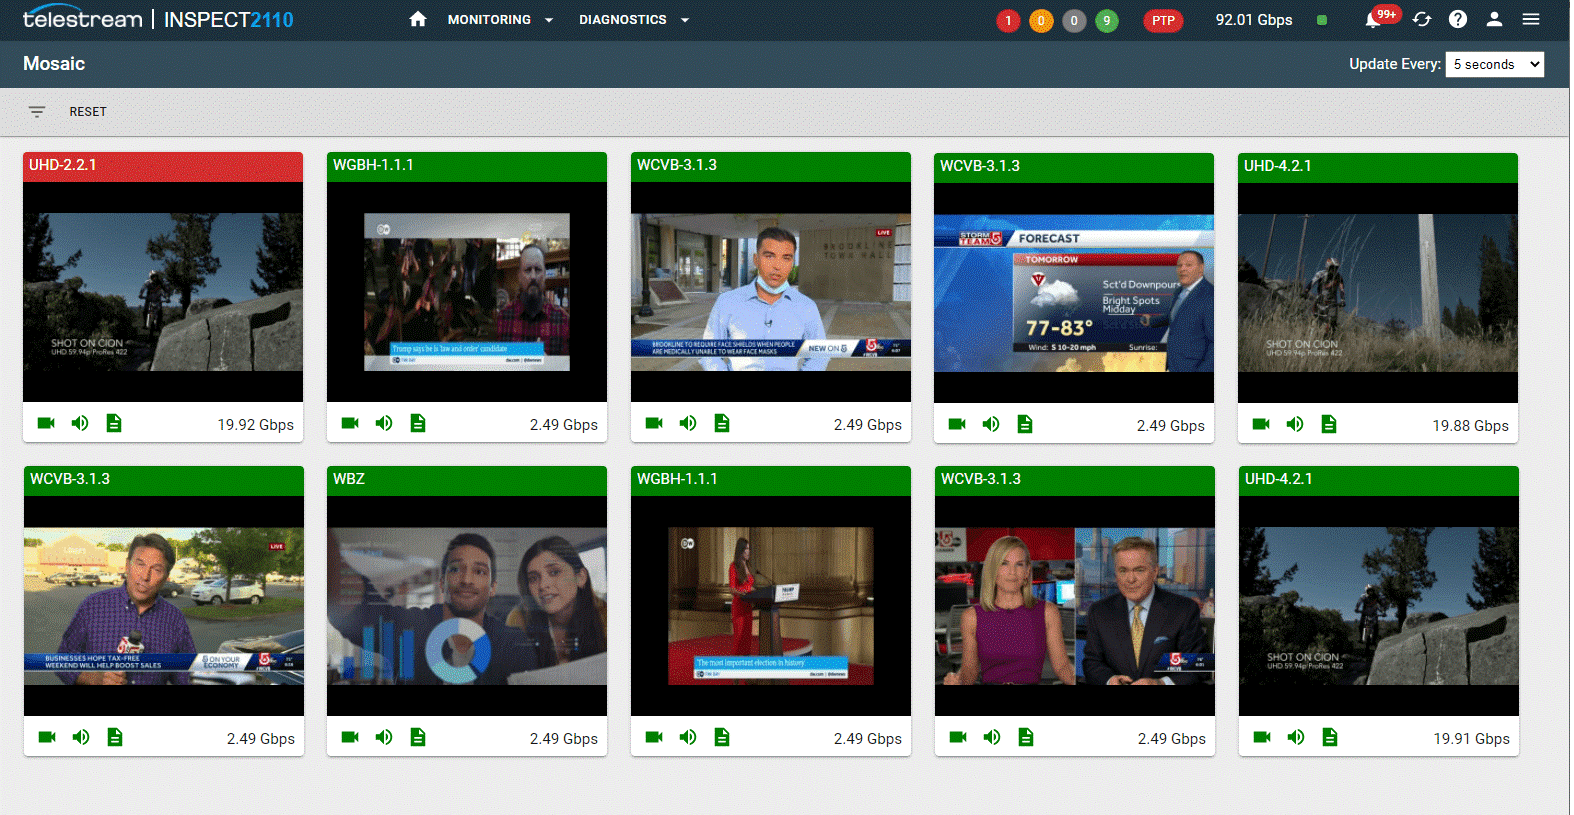Screen dimensions: 1574x815
Task: Expand the arrow next to DIAGNOSTICS
Action: [x=685, y=20]
